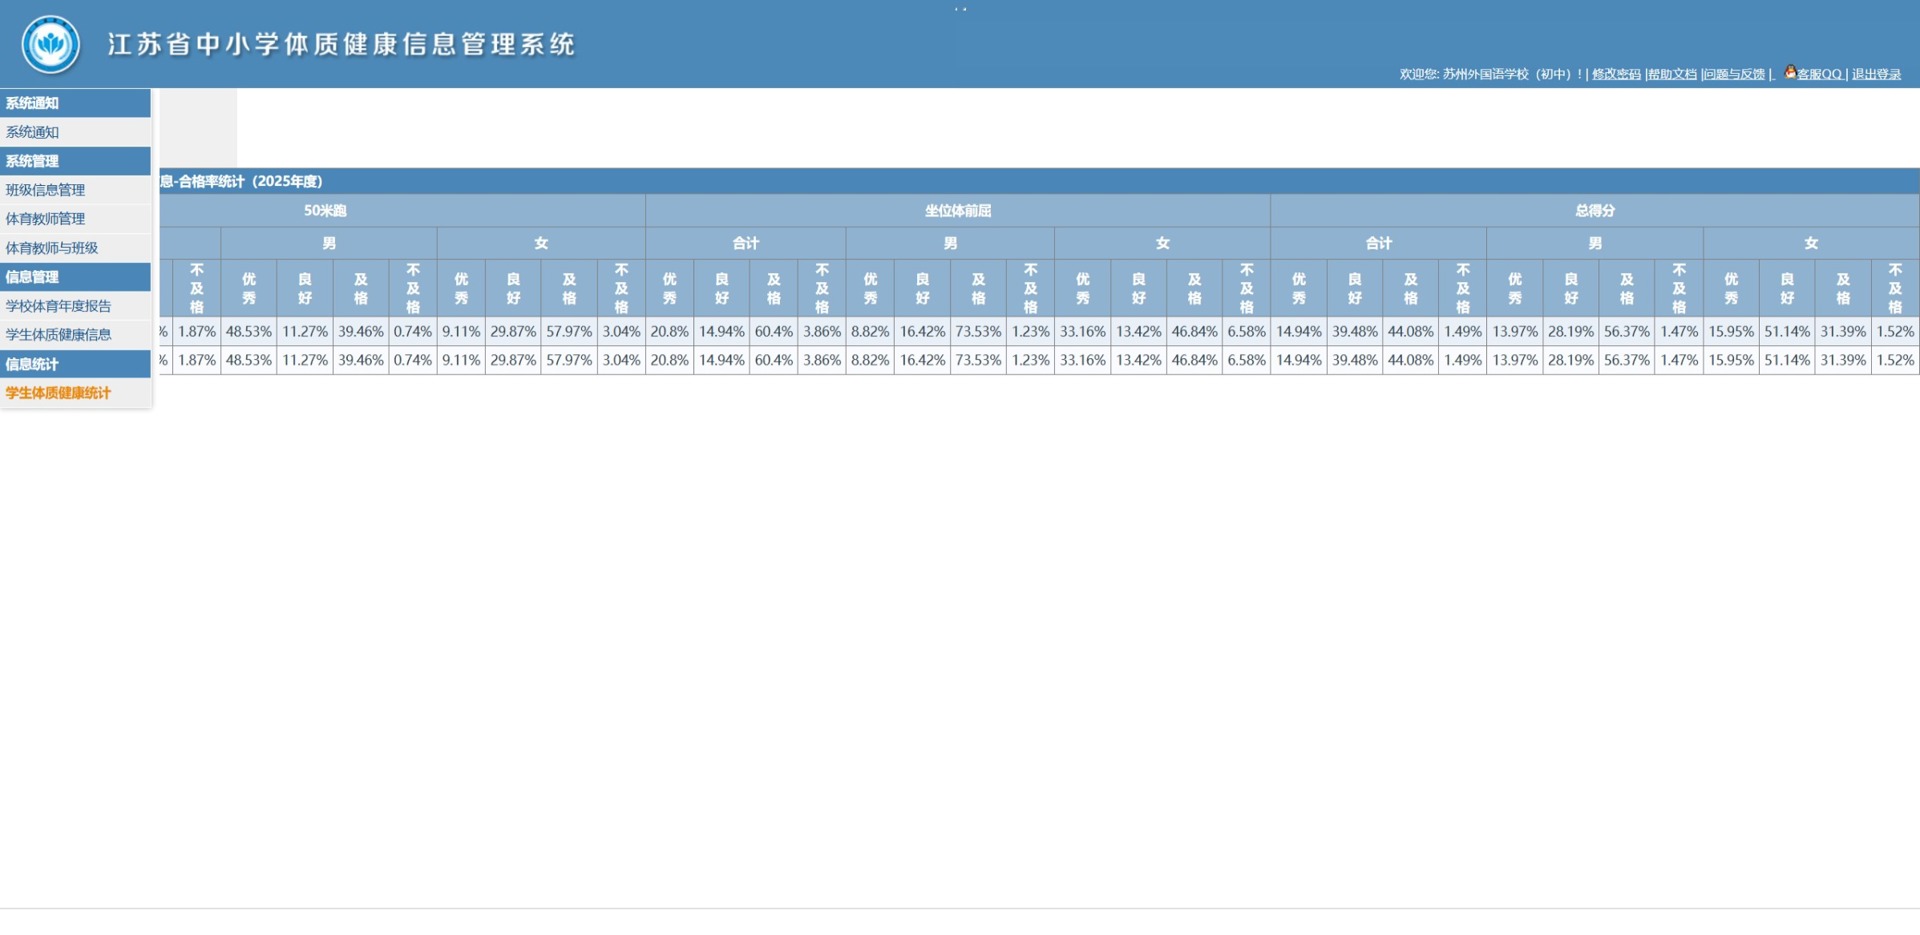Click the 总得分 column group header
The height and width of the screenshot is (935, 1920).
pos(1595,211)
